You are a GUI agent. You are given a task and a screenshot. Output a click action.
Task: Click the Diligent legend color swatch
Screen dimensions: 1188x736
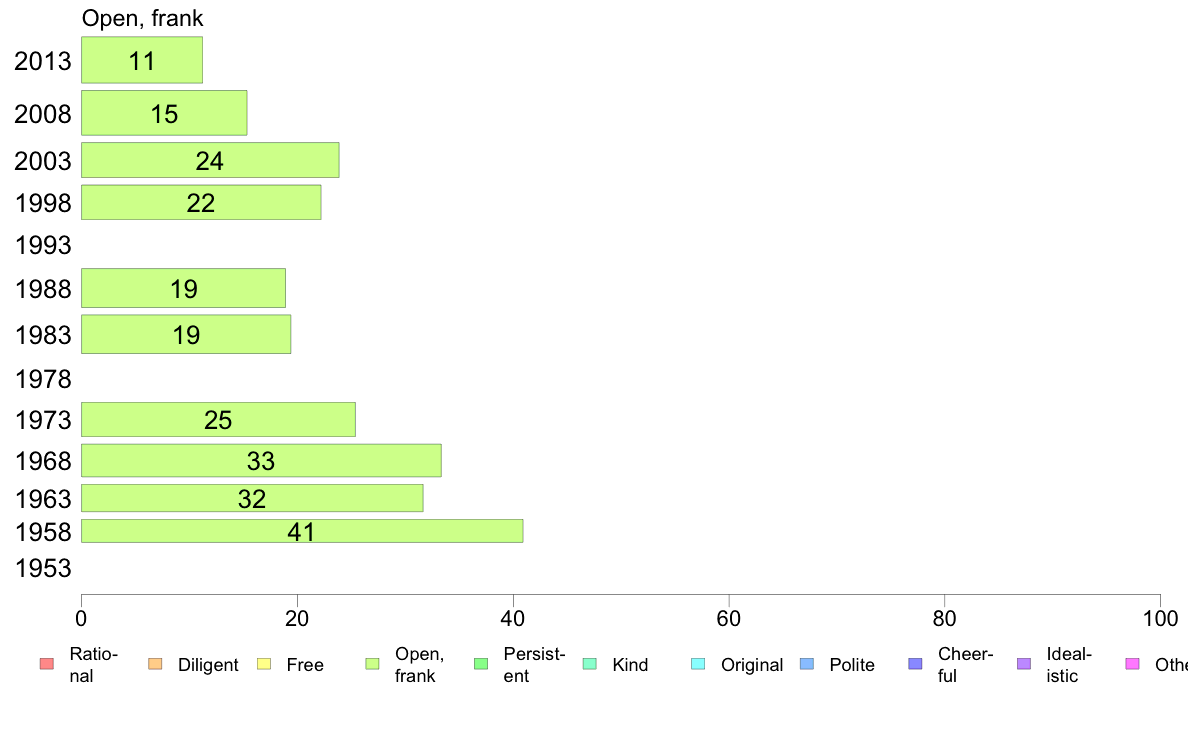[x=155, y=664]
